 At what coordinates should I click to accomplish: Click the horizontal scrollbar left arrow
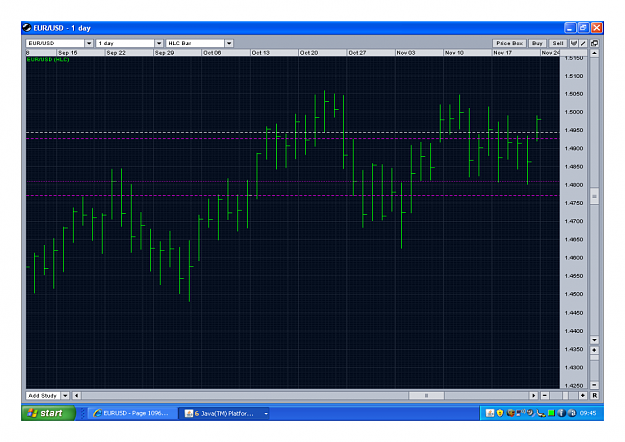coord(77,395)
